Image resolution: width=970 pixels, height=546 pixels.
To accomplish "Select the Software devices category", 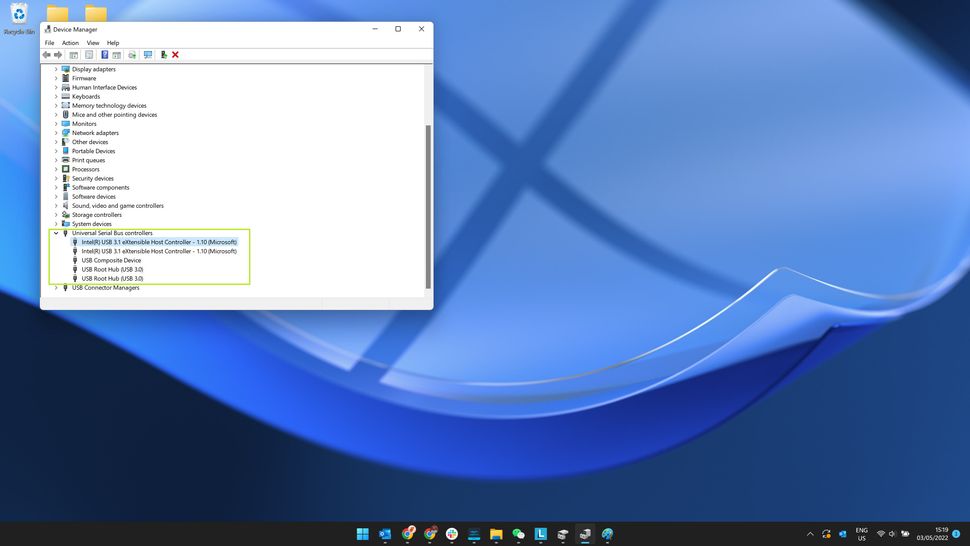I will 93,197.
